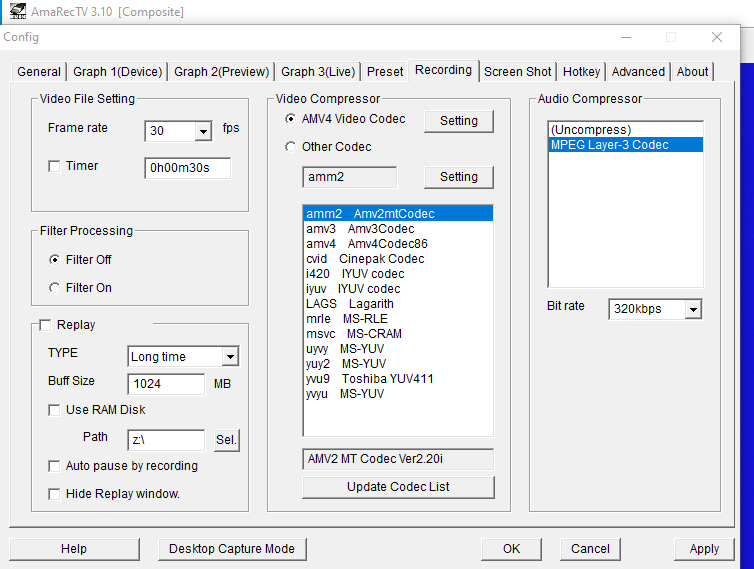Select the Other Codec radio button
The image size is (754, 569).
pyautogui.click(x=290, y=147)
